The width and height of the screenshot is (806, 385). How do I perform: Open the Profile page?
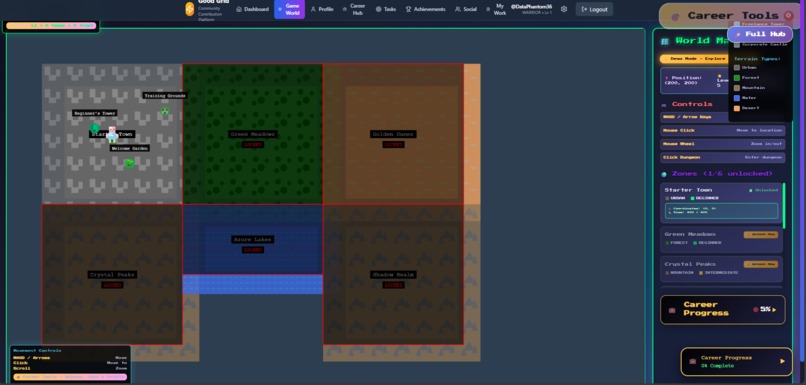(322, 9)
